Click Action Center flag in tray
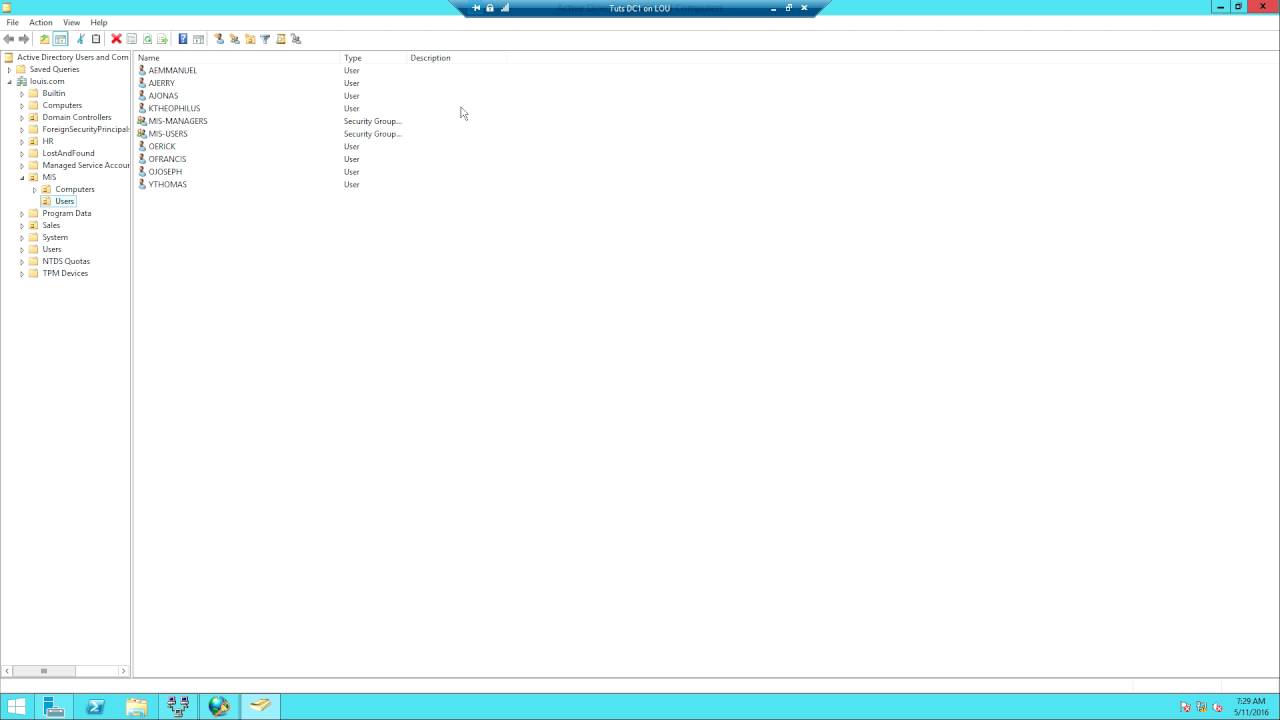The image size is (1280, 720). (x=1186, y=707)
